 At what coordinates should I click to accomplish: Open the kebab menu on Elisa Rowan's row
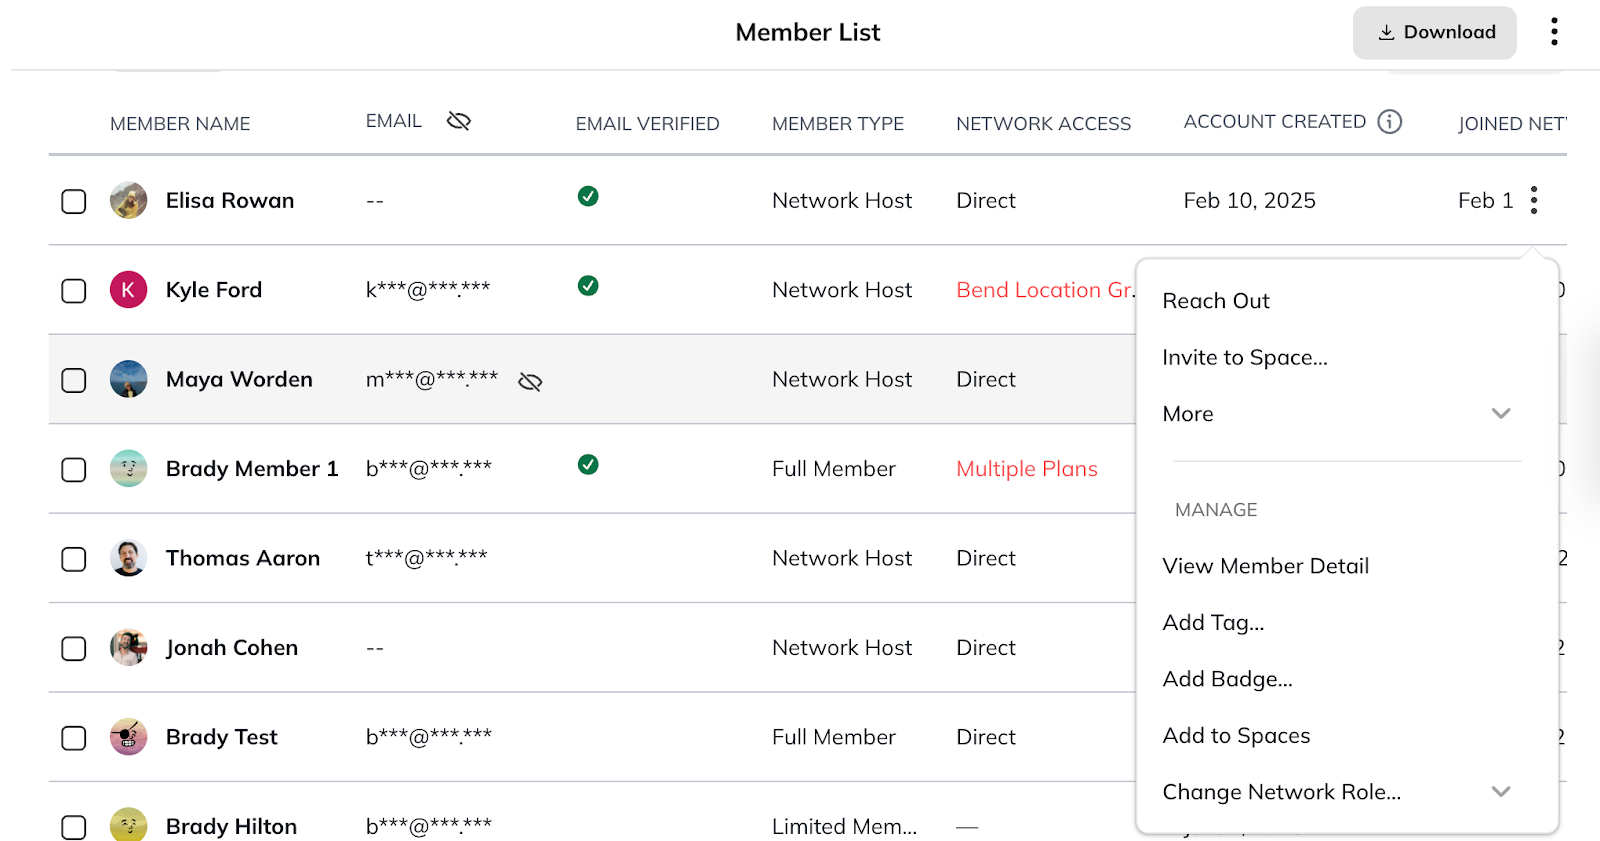coord(1533,200)
